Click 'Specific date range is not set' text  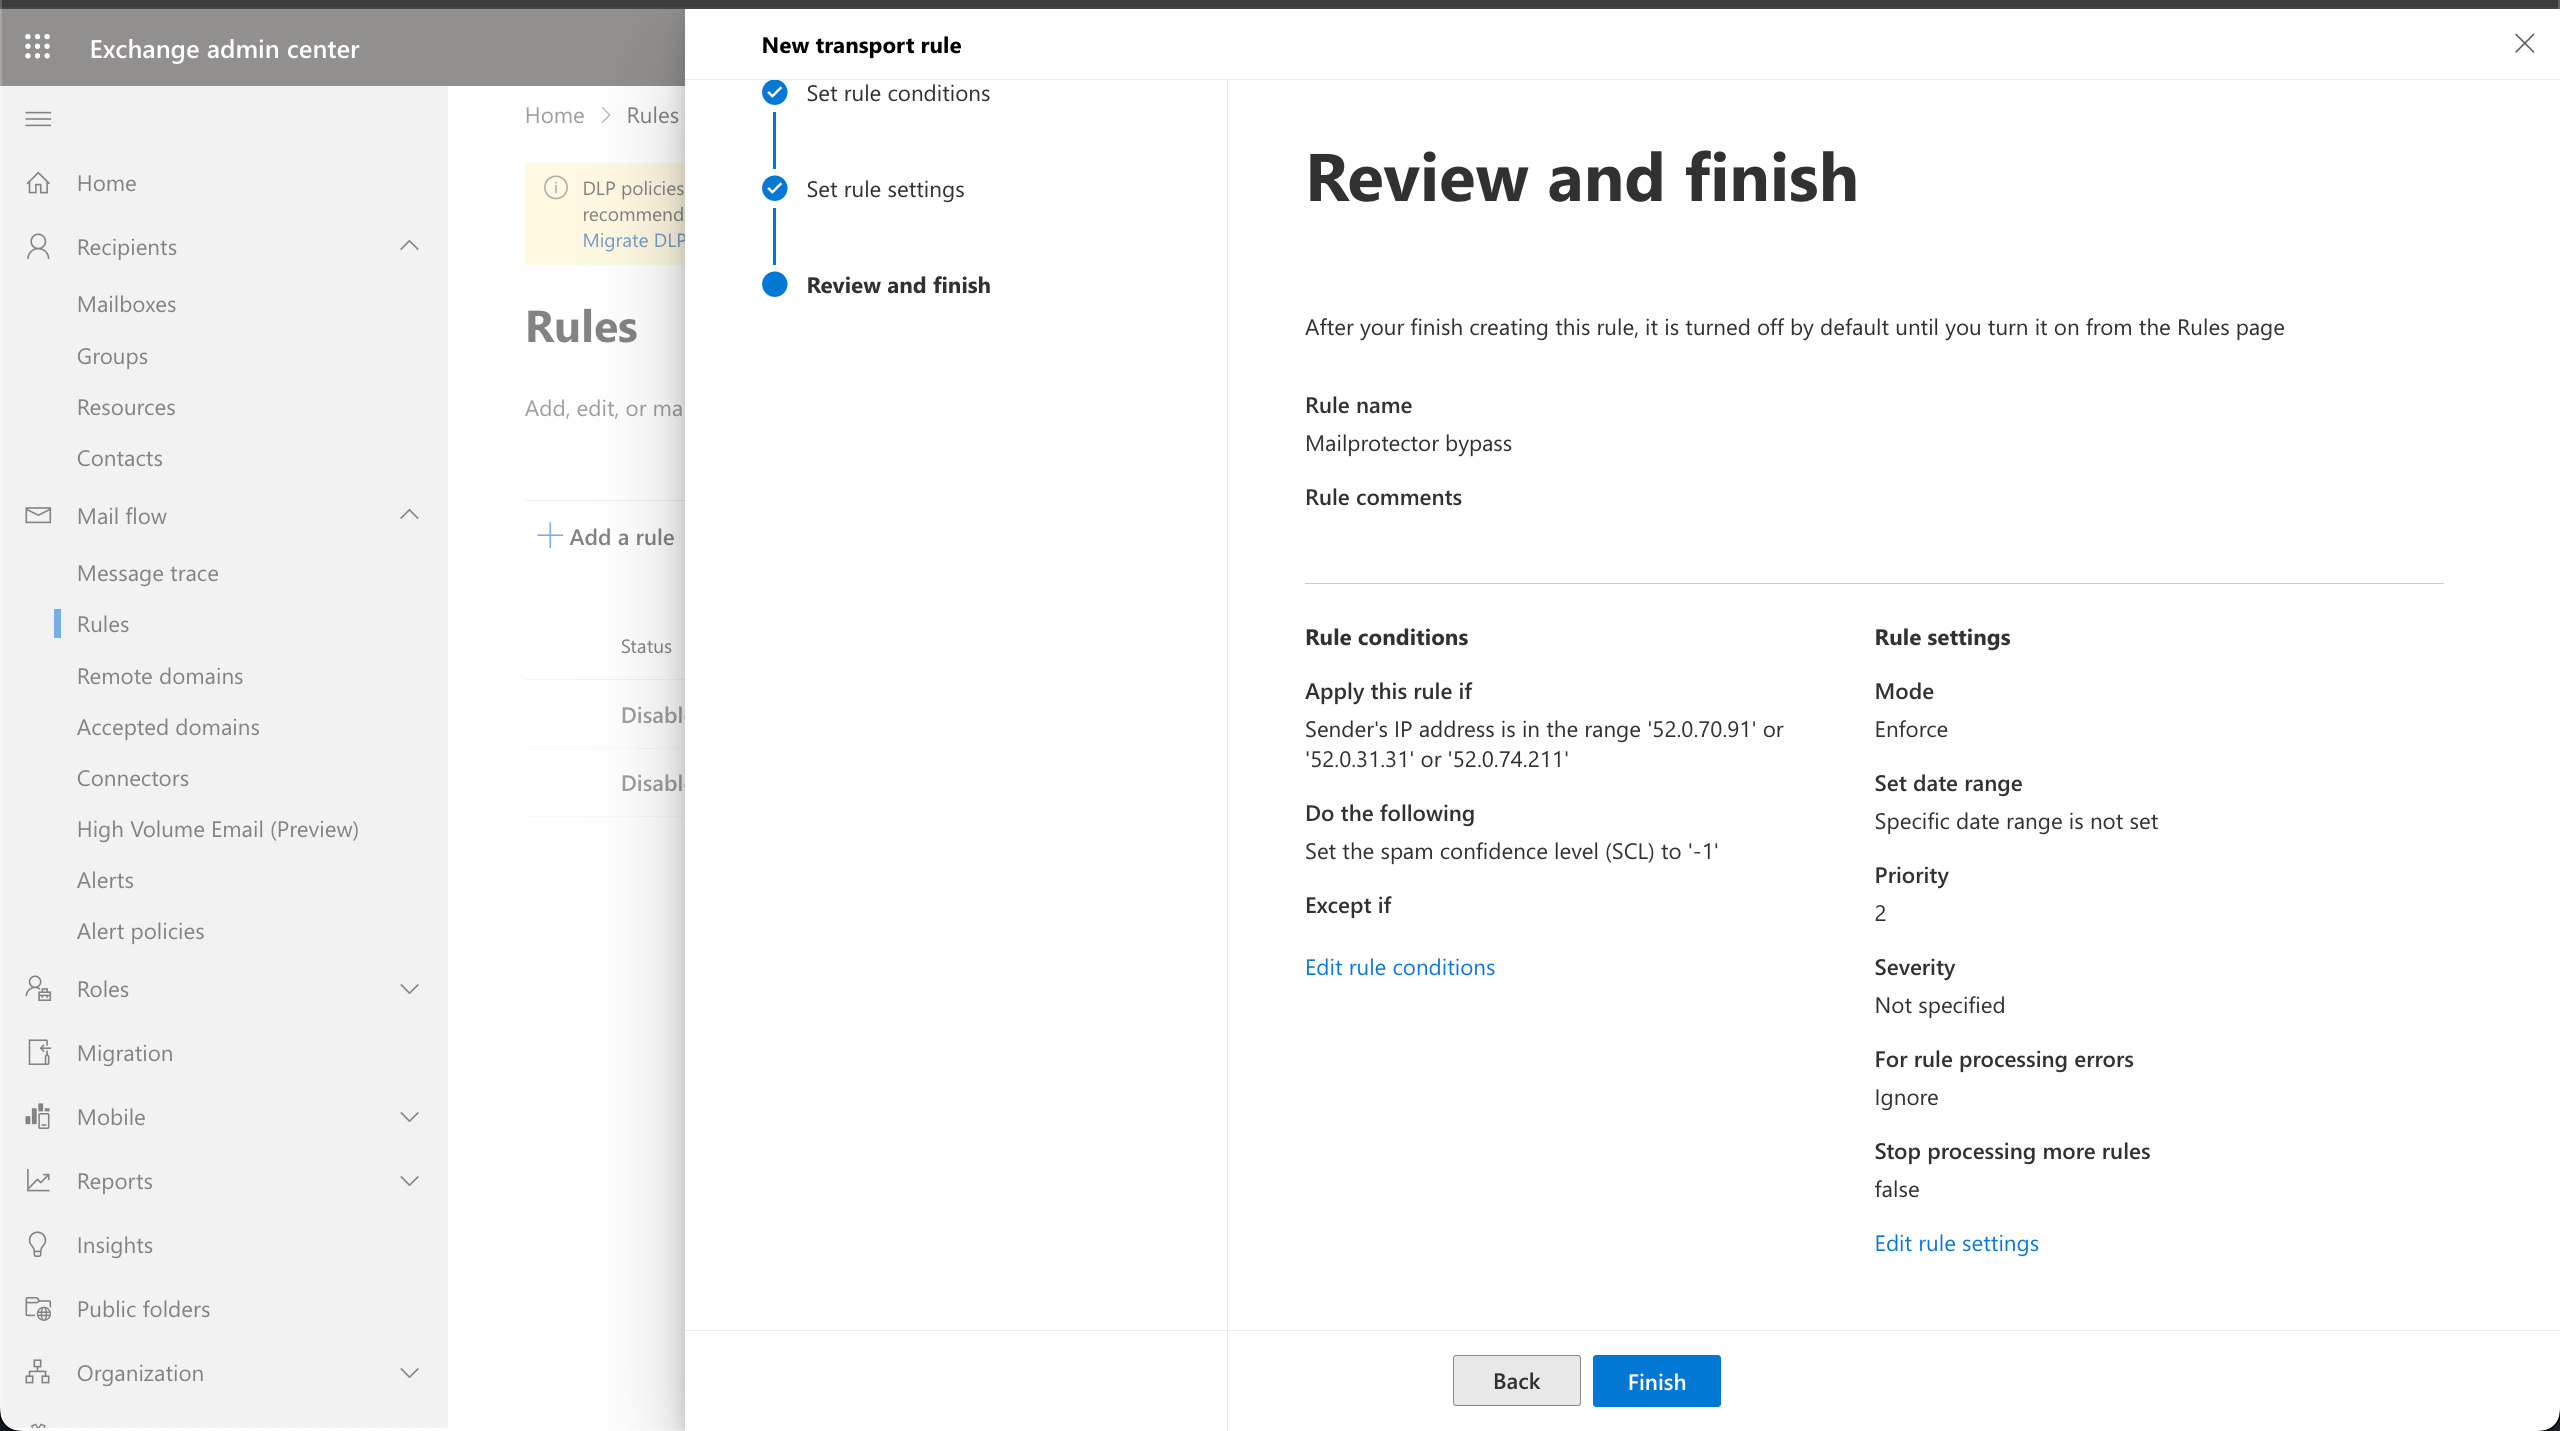point(2016,821)
